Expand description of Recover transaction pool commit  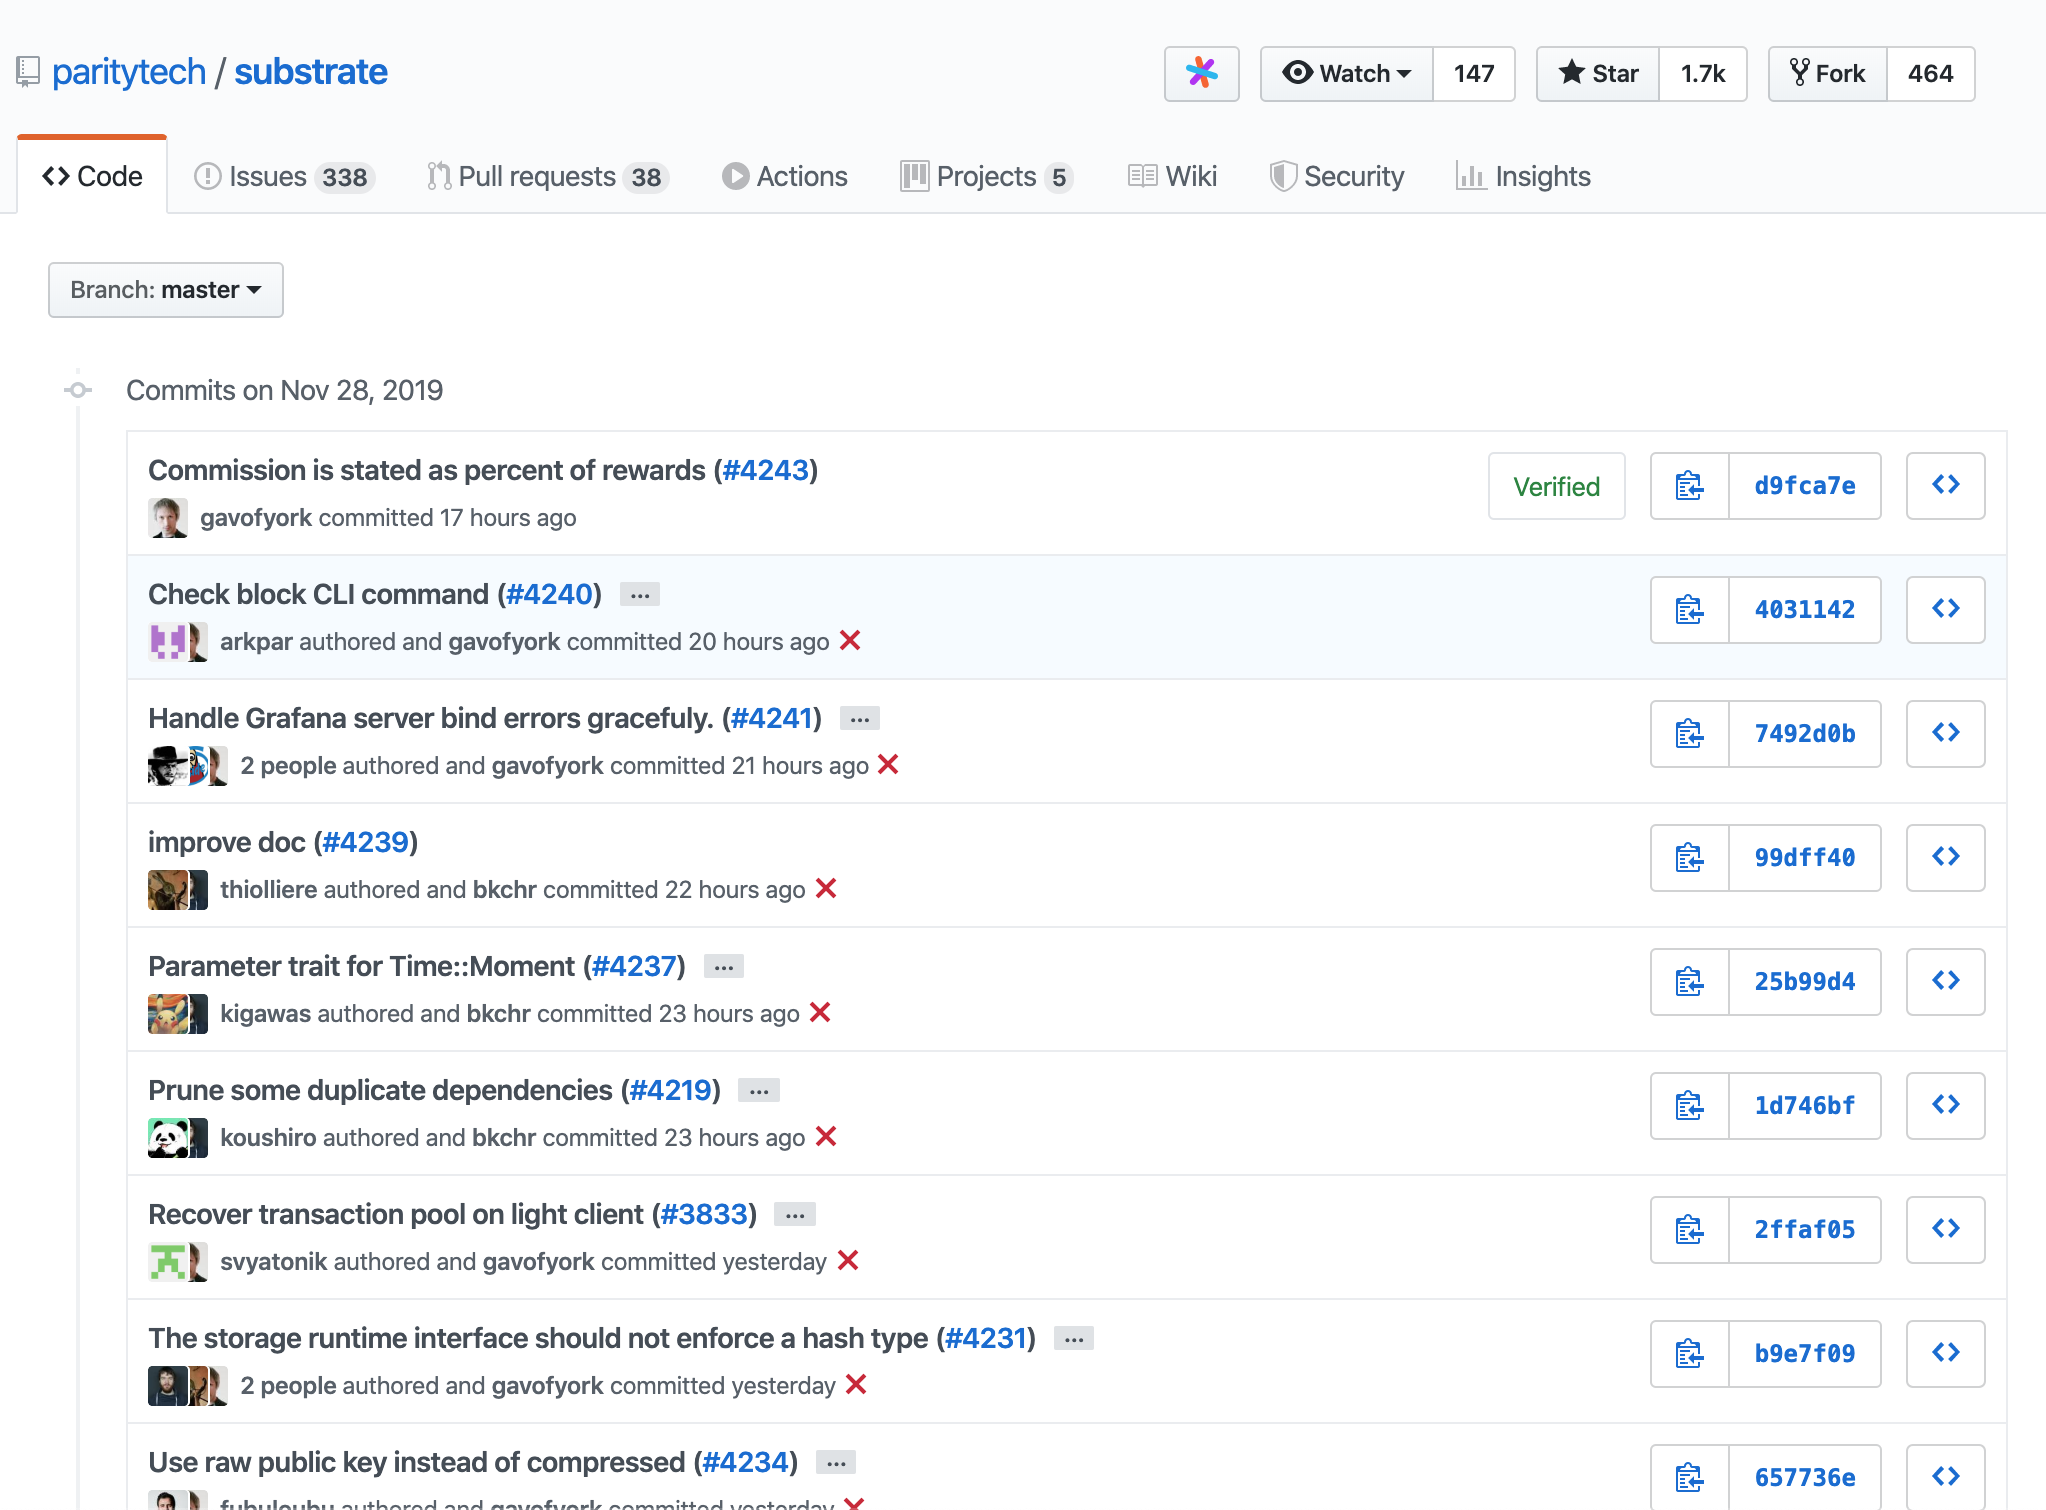(x=795, y=1215)
